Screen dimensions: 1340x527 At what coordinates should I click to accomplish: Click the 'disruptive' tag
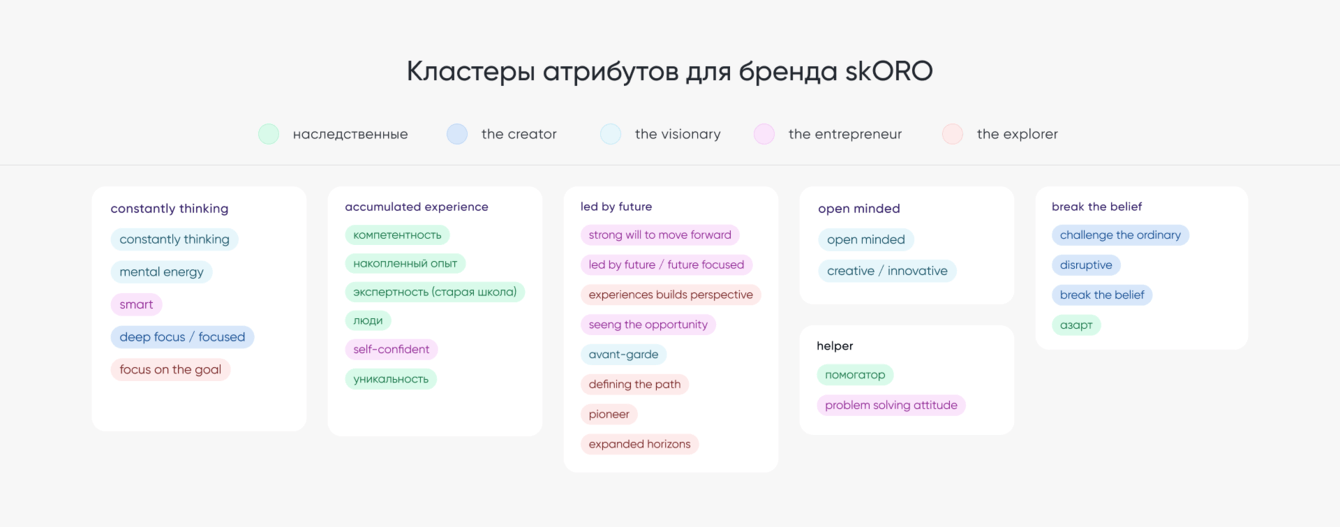[1086, 265]
